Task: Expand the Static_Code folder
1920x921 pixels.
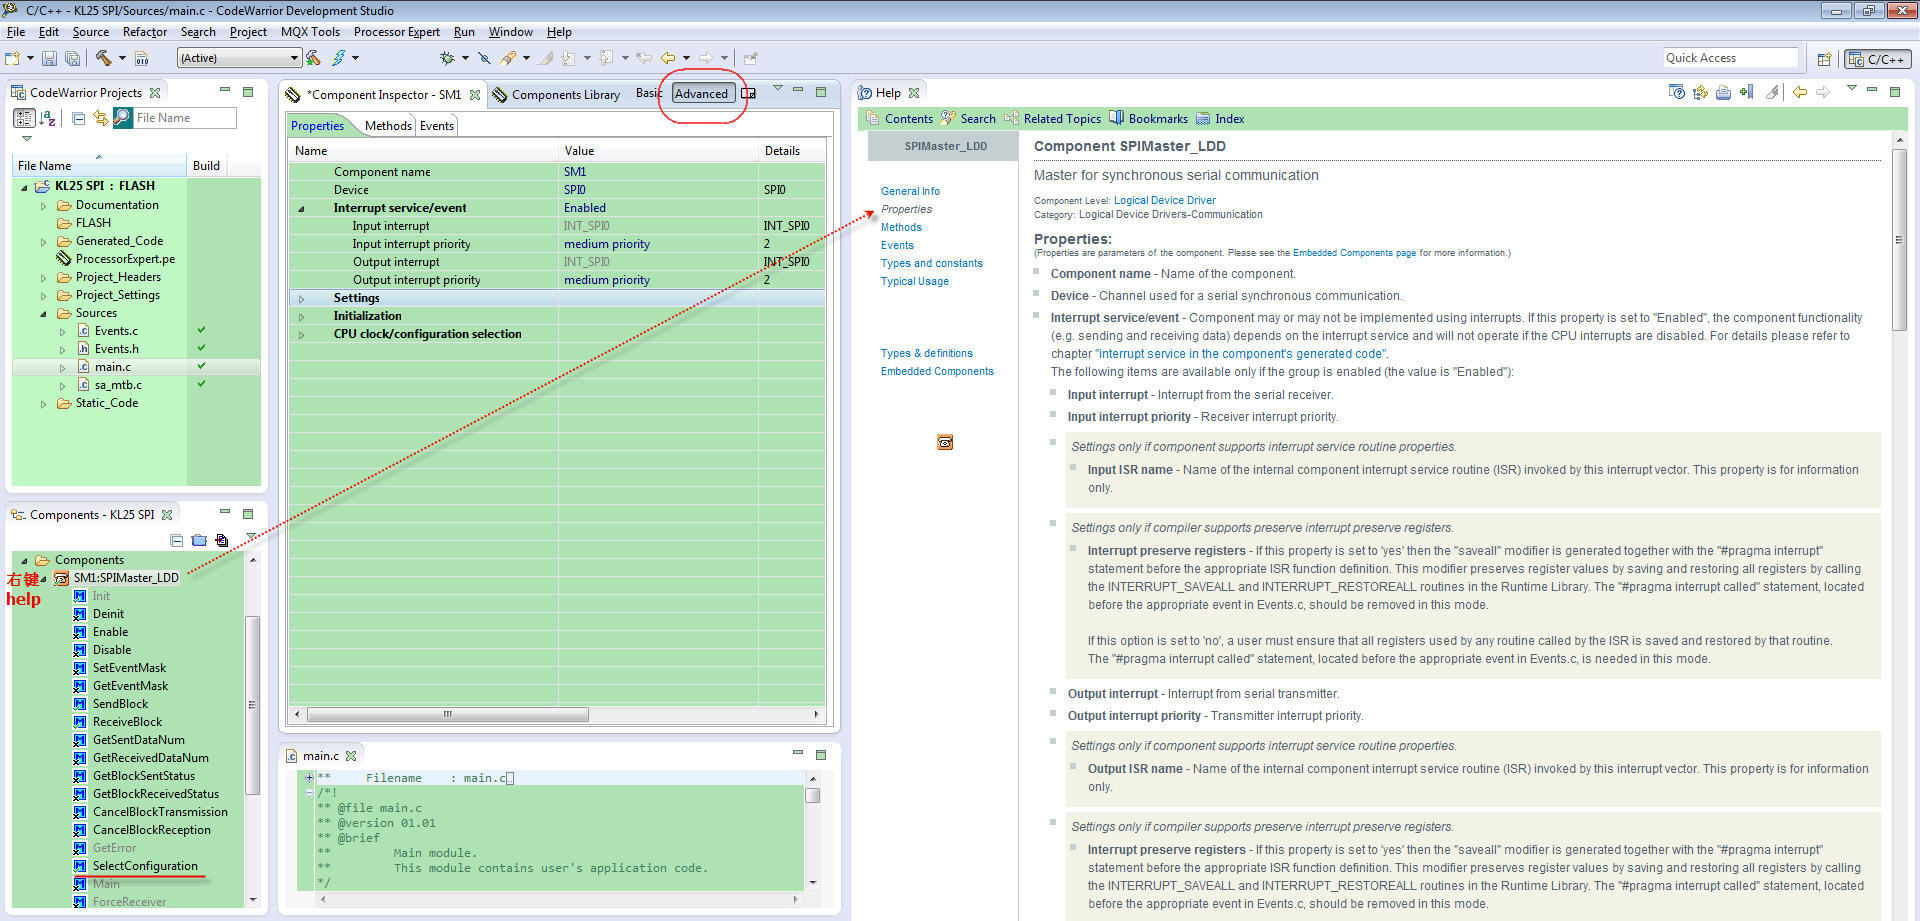Action: (43, 403)
